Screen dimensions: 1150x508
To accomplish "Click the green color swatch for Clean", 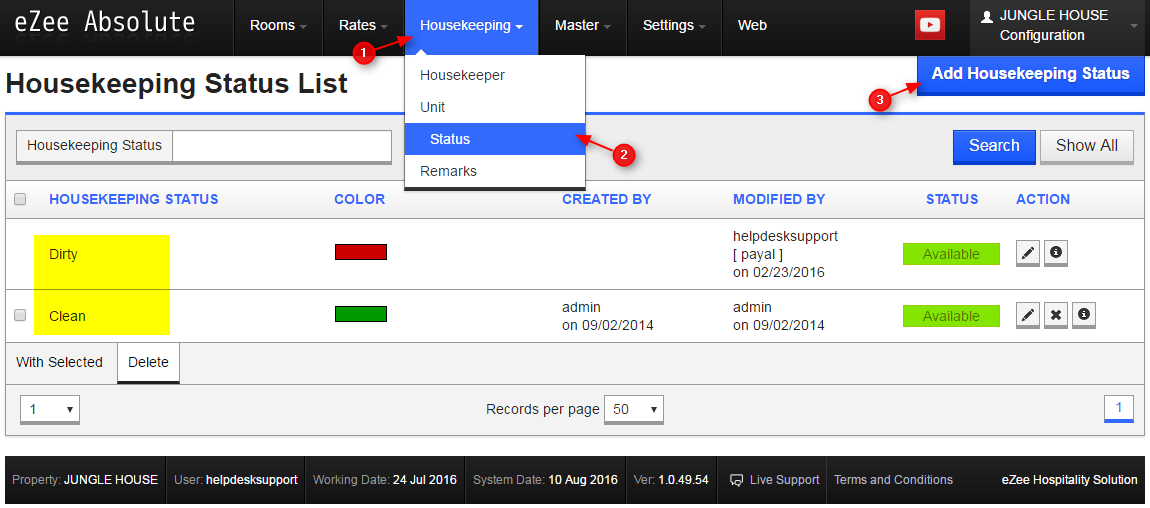I will pos(361,314).
